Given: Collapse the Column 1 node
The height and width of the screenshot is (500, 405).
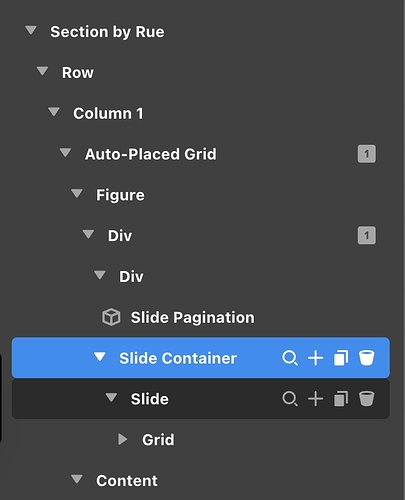Looking at the screenshot, I should [54, 112].
